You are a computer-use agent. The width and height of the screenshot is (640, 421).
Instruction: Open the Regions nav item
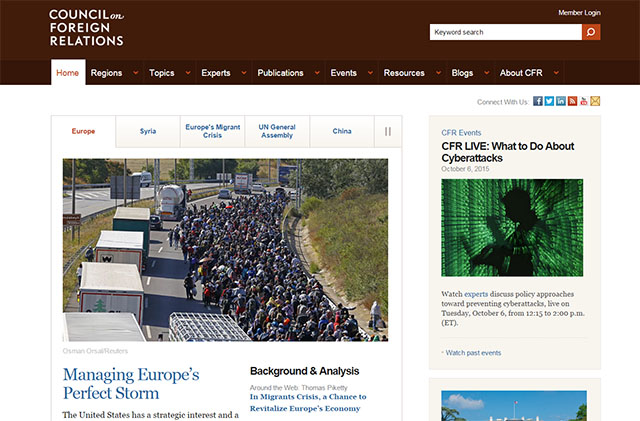[x=107, y=73]
